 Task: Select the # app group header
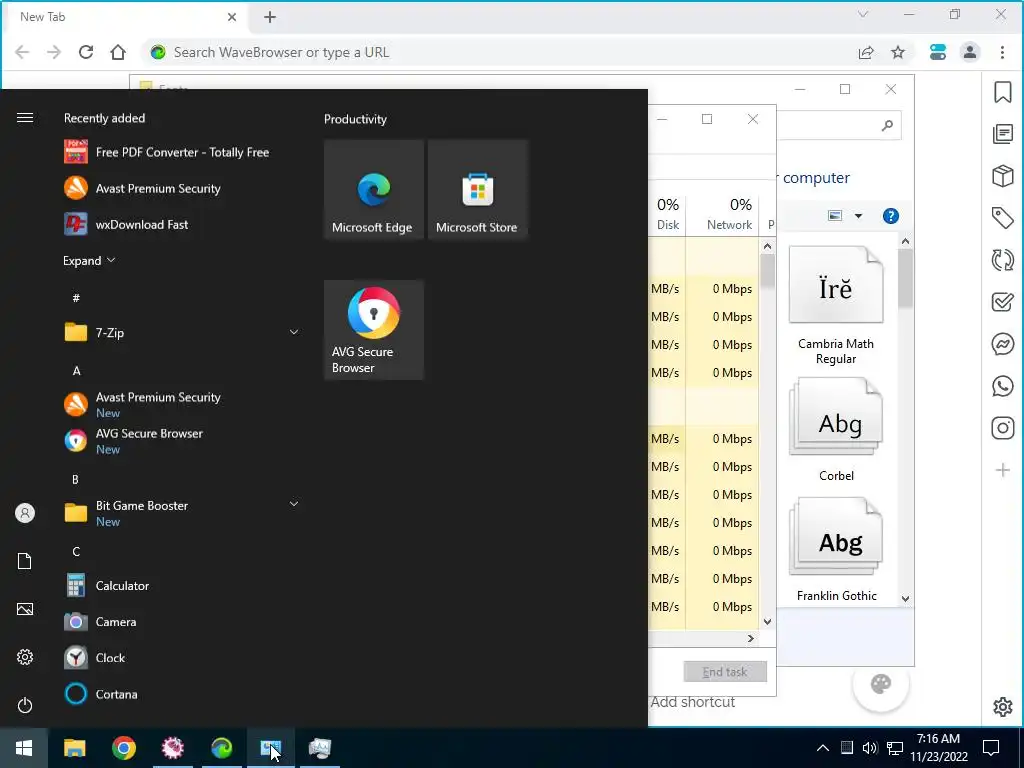click(x=76, y=298)
